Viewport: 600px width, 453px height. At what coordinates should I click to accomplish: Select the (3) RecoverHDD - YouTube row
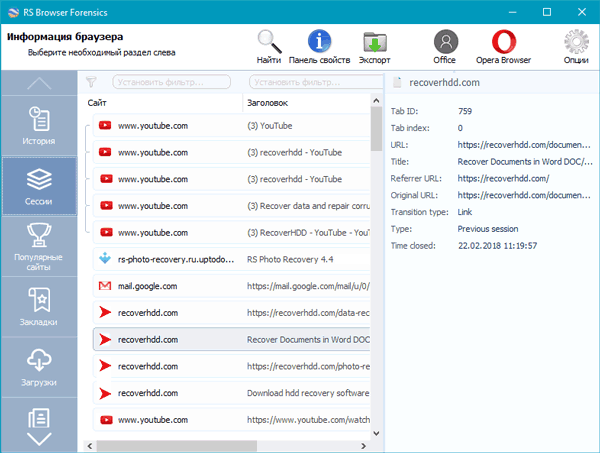pos(232,233)
